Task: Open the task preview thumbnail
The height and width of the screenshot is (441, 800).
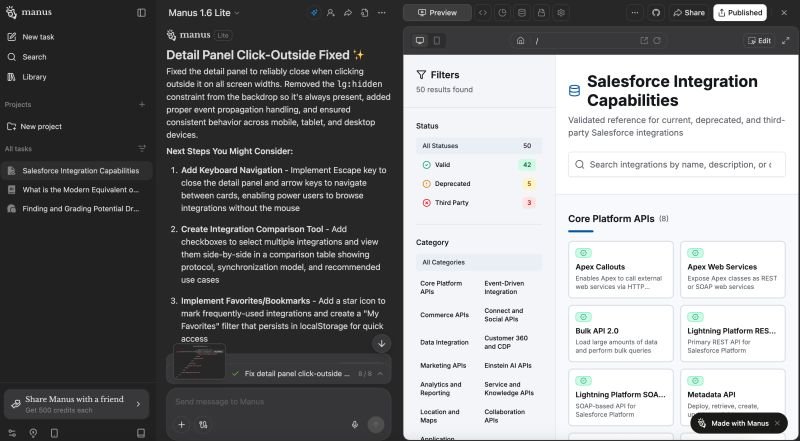Action: pos(199,361)
